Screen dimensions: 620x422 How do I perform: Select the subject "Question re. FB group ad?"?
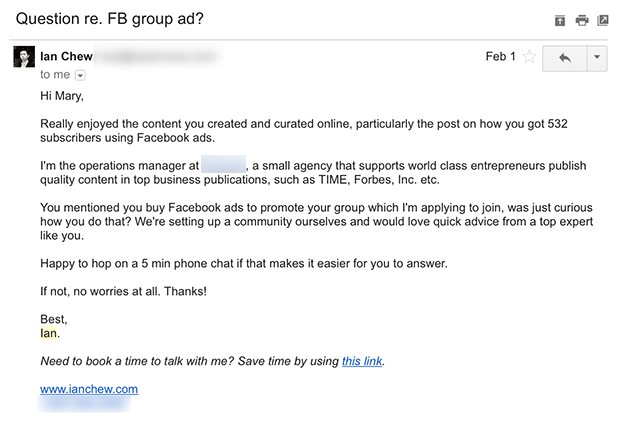[110, 19]
